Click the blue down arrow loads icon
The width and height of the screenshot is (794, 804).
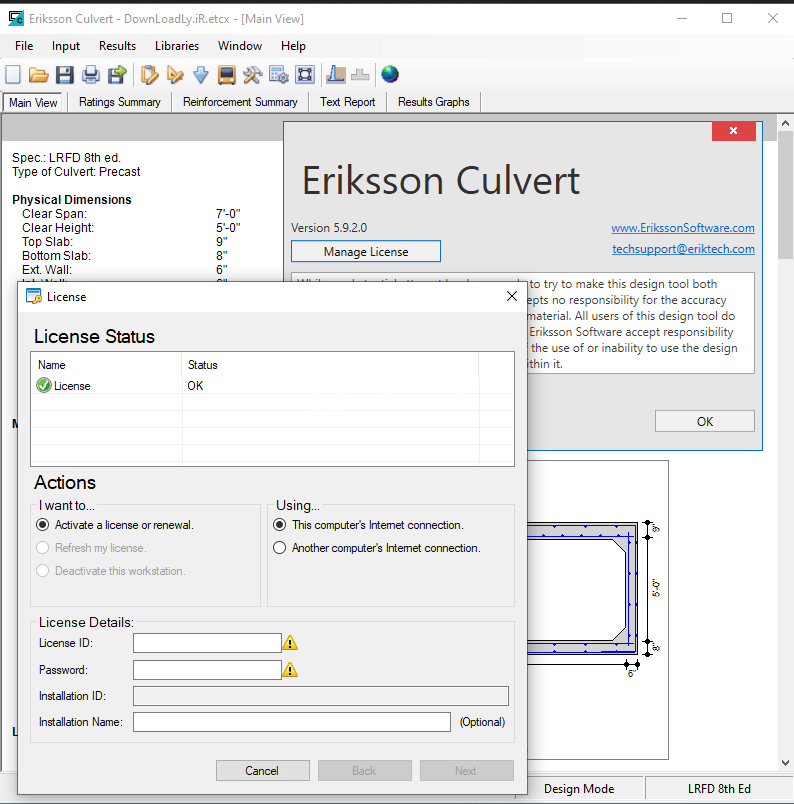pyautogui.click(x=201, y=75)
